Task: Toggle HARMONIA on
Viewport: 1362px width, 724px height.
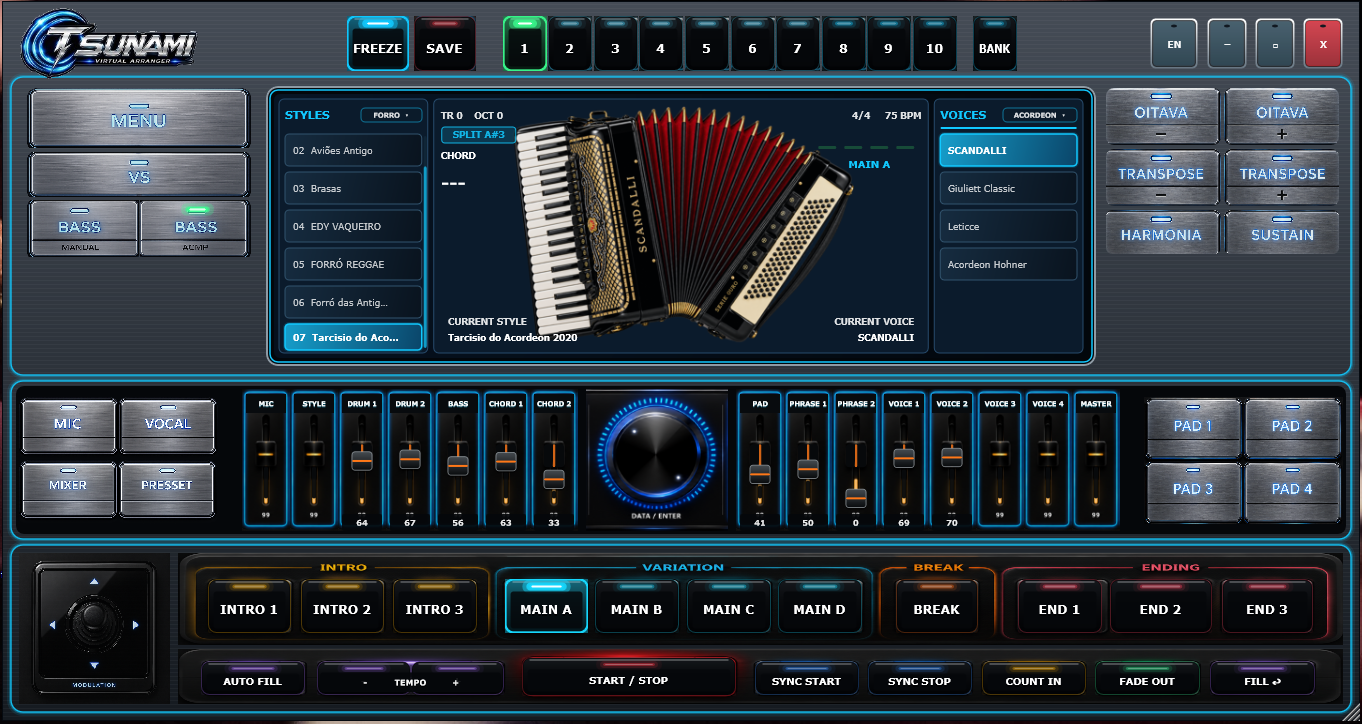Action: pos(1161,232)
